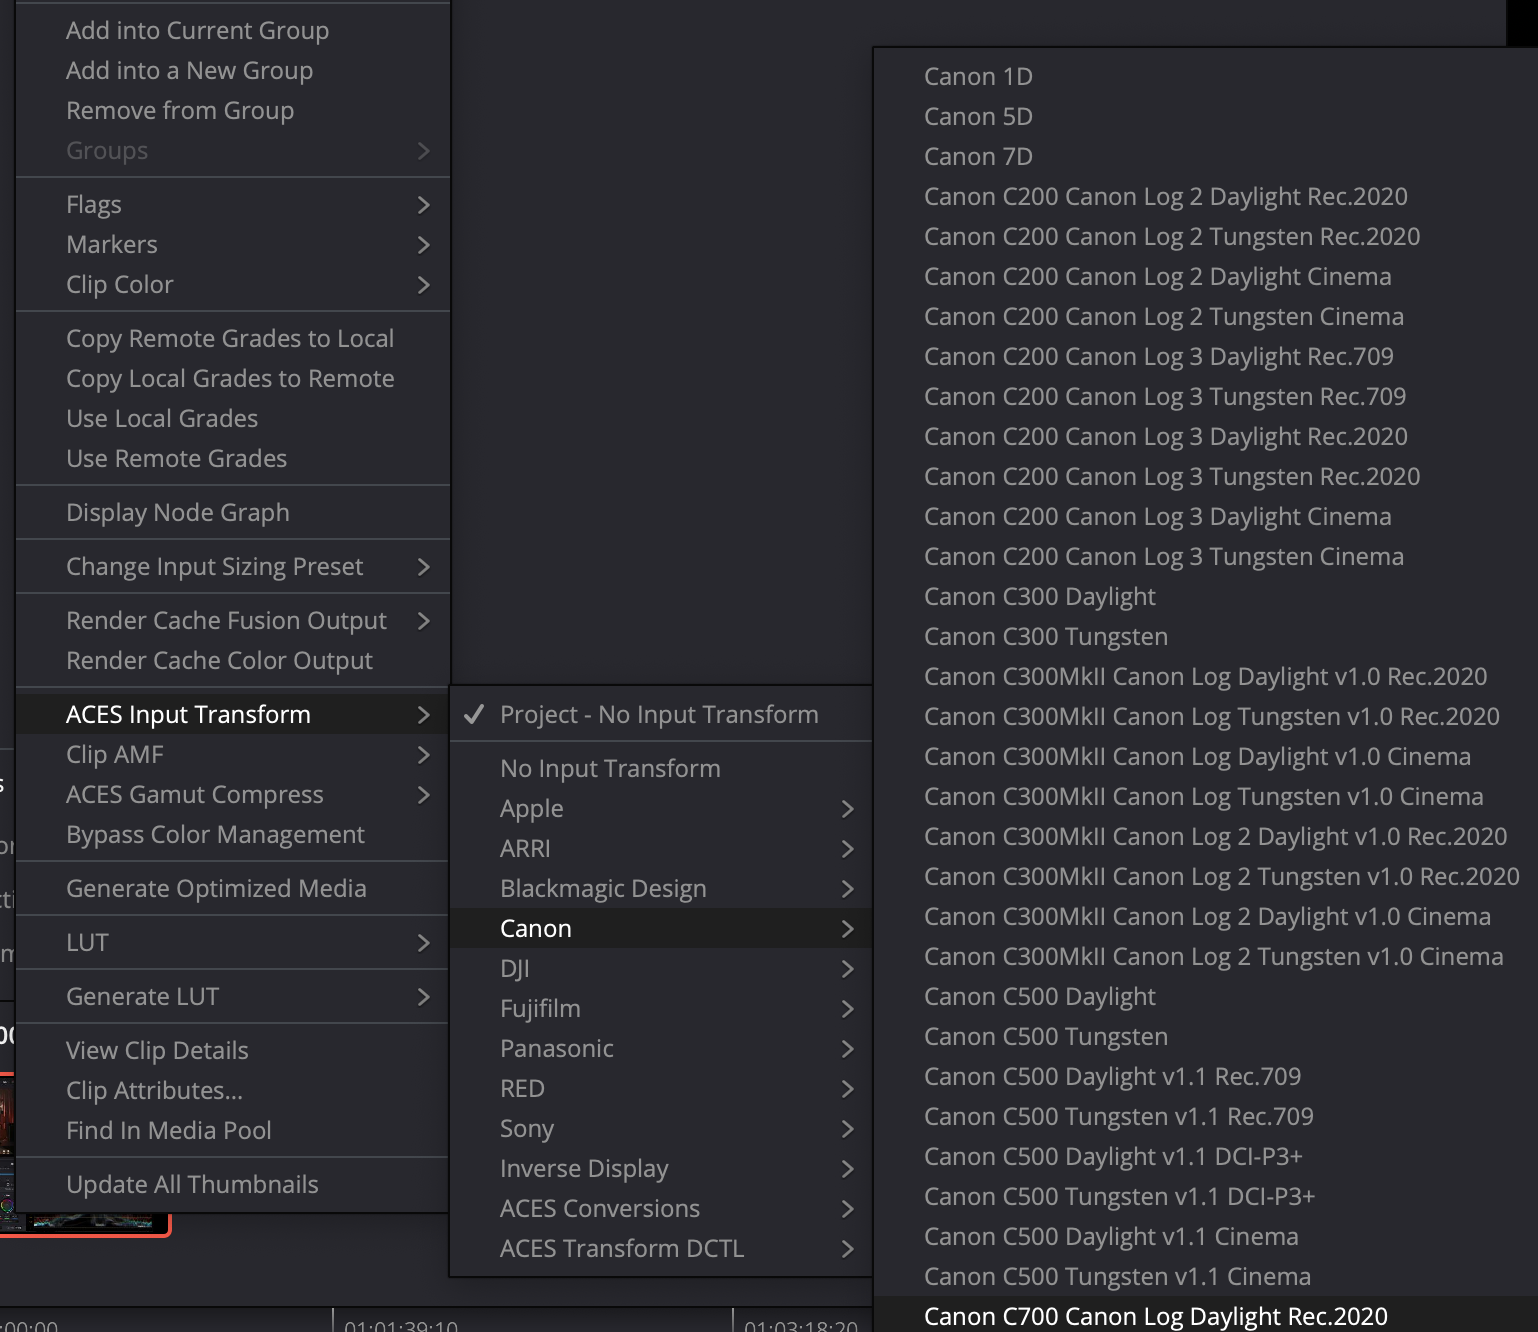Choose C200 Canon Log 3 Daylight Cinema
The image size is (1538, 1332).
[x=1205, y=516]
